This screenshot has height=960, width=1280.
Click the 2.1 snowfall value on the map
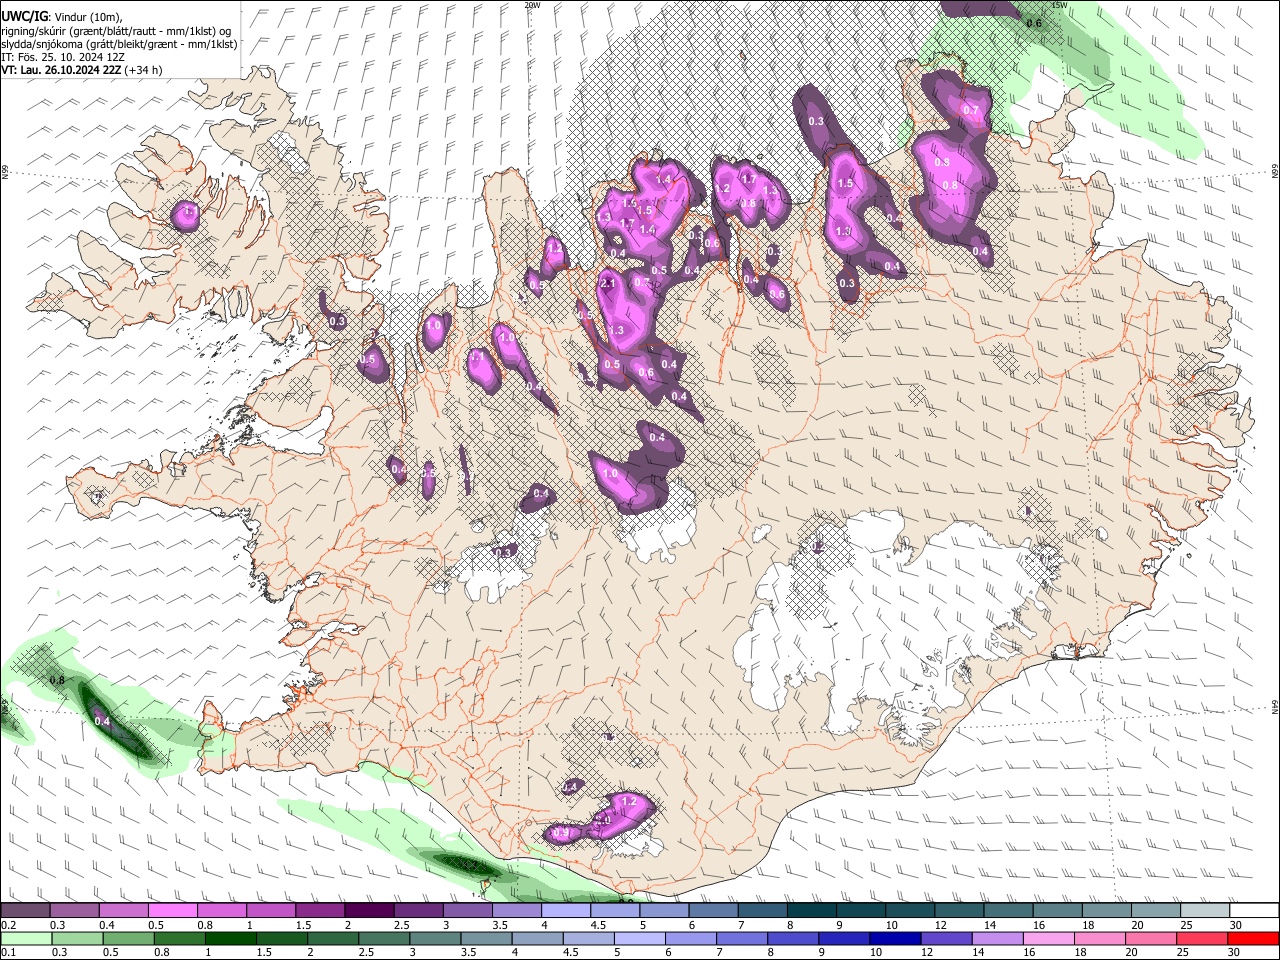608,284
